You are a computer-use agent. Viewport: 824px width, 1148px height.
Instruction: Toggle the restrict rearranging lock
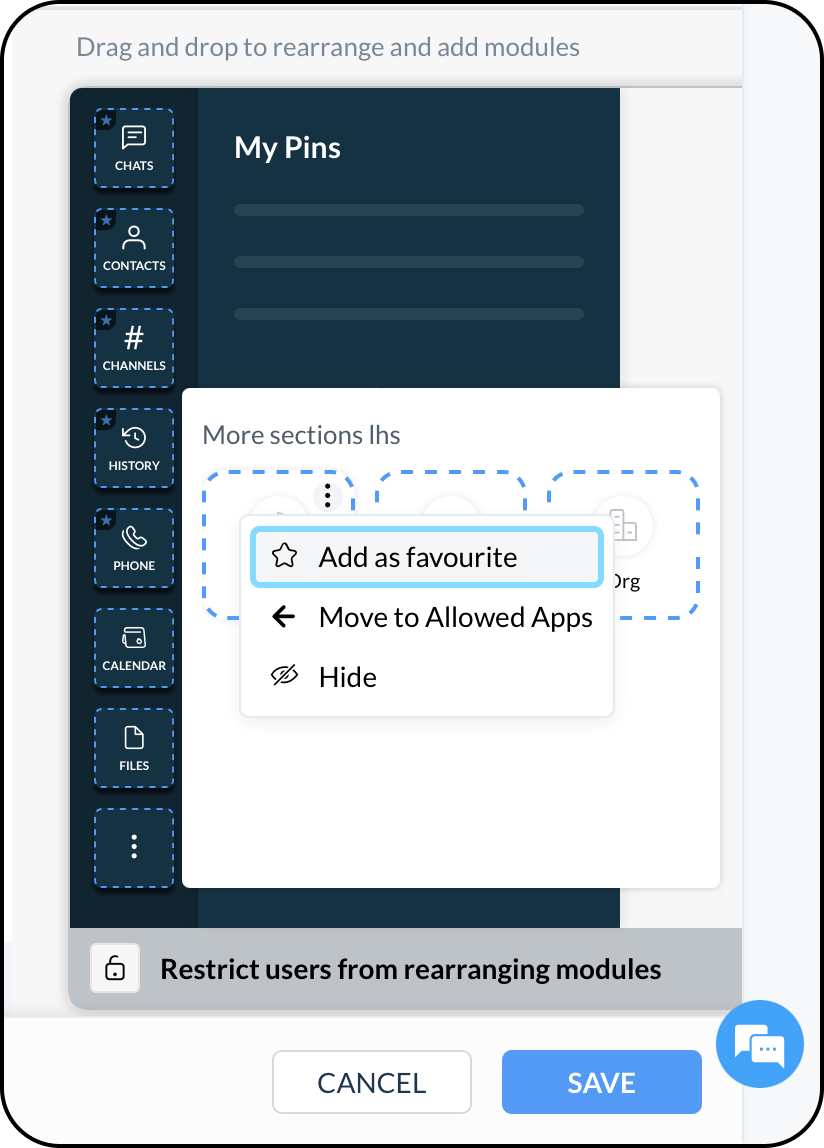coord(115,969)
